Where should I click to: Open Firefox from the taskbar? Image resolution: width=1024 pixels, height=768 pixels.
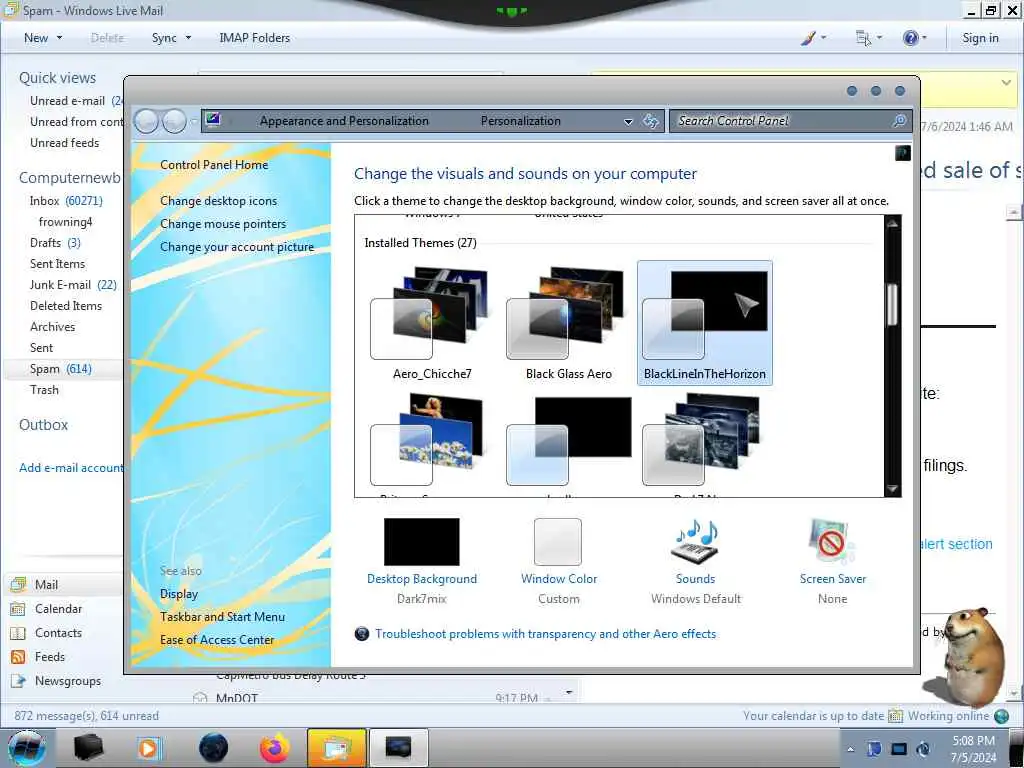[x=275, y=748]
